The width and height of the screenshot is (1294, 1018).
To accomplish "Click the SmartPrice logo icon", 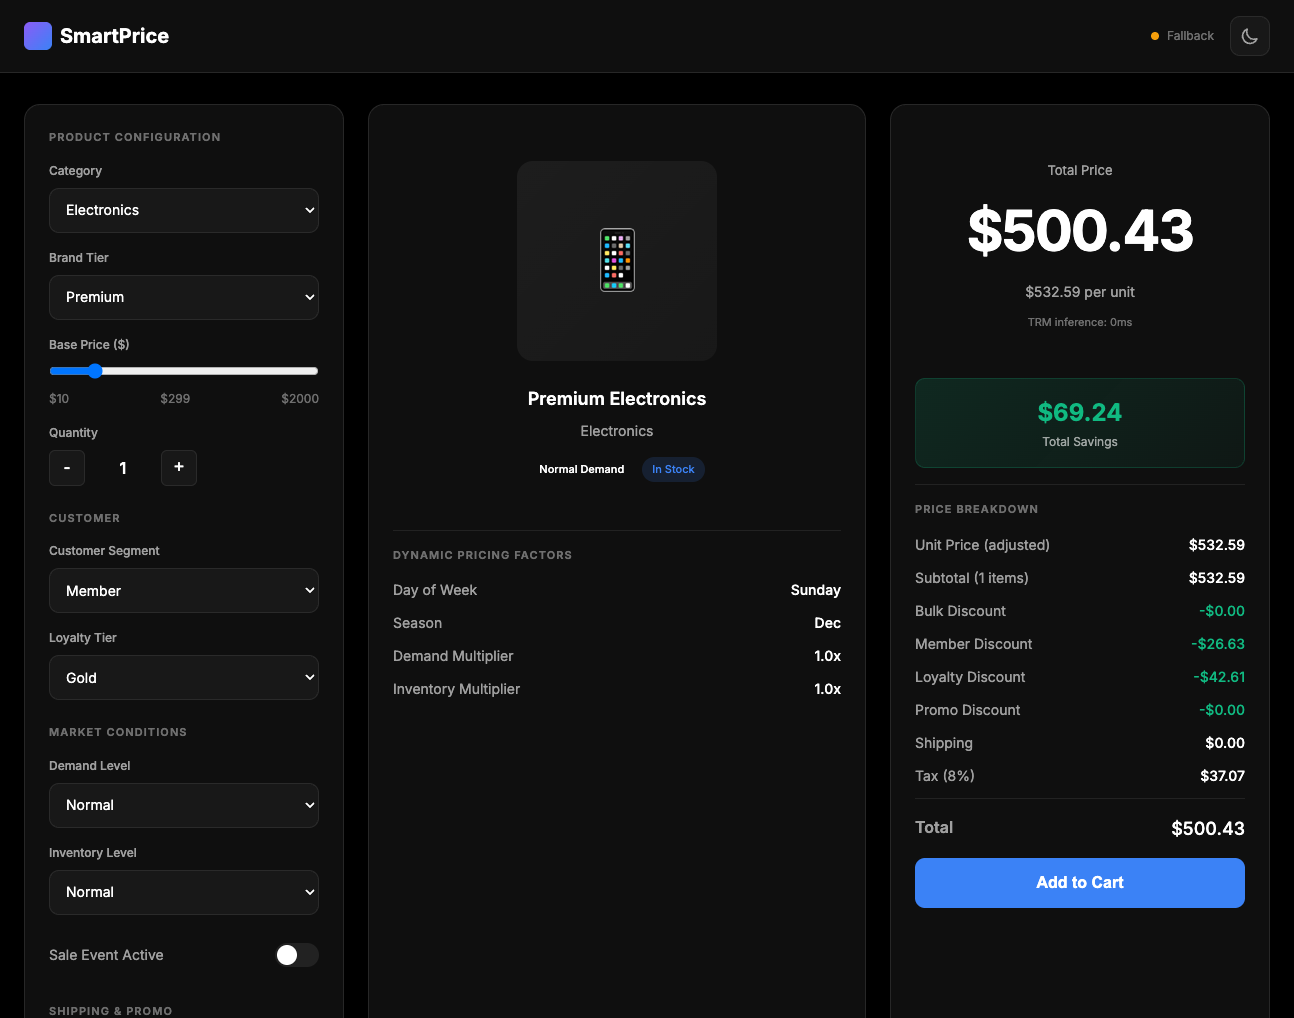I will (37, 36).
